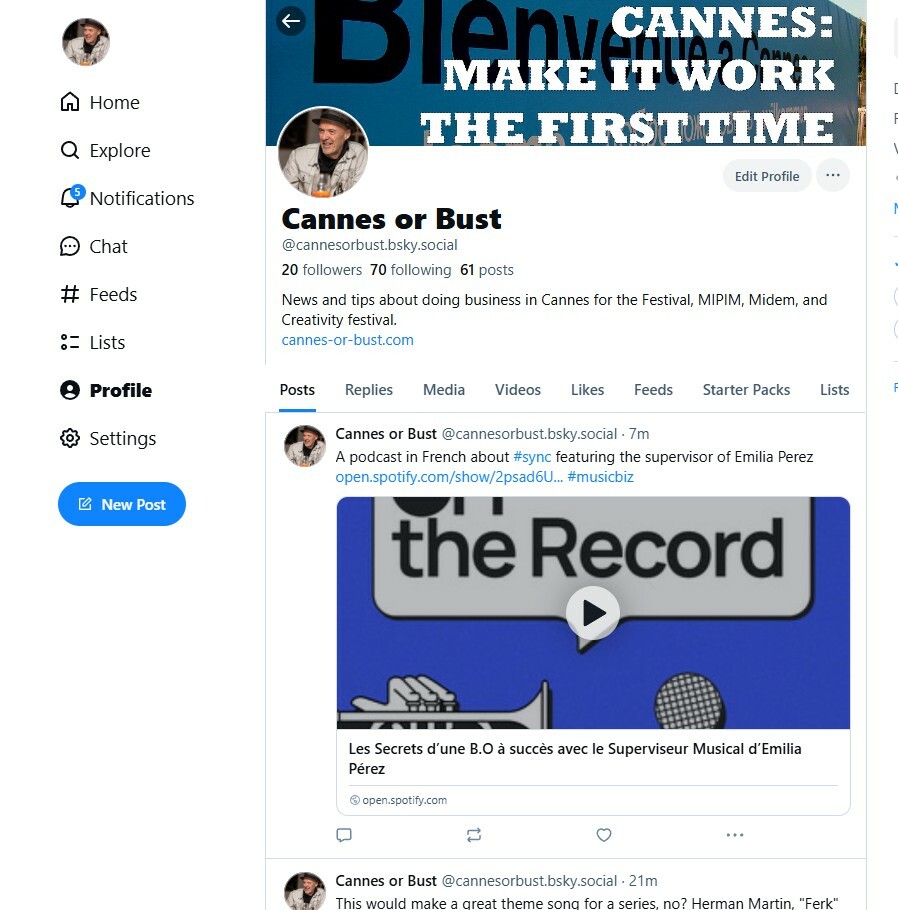Viewport: 898px width, 910px height.
Task: Open Lists from sidebar
Action: click(93, 342)
